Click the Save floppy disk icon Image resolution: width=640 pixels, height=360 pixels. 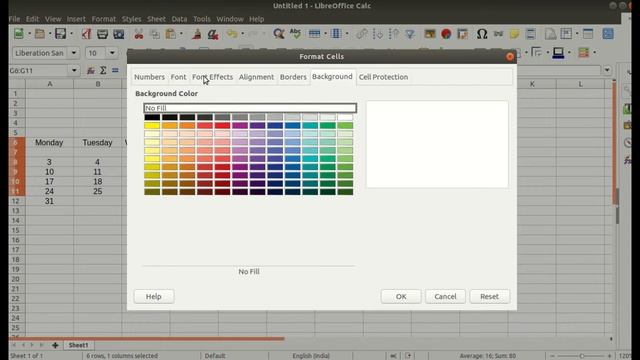tap(60, 34)
